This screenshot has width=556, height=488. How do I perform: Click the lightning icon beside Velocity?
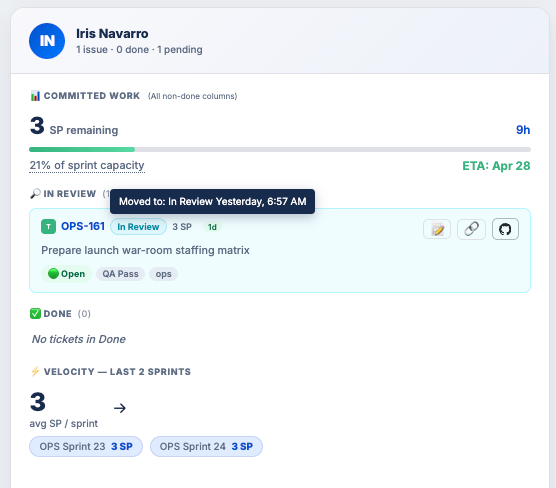pyautogui.click(x=35, y=372)
